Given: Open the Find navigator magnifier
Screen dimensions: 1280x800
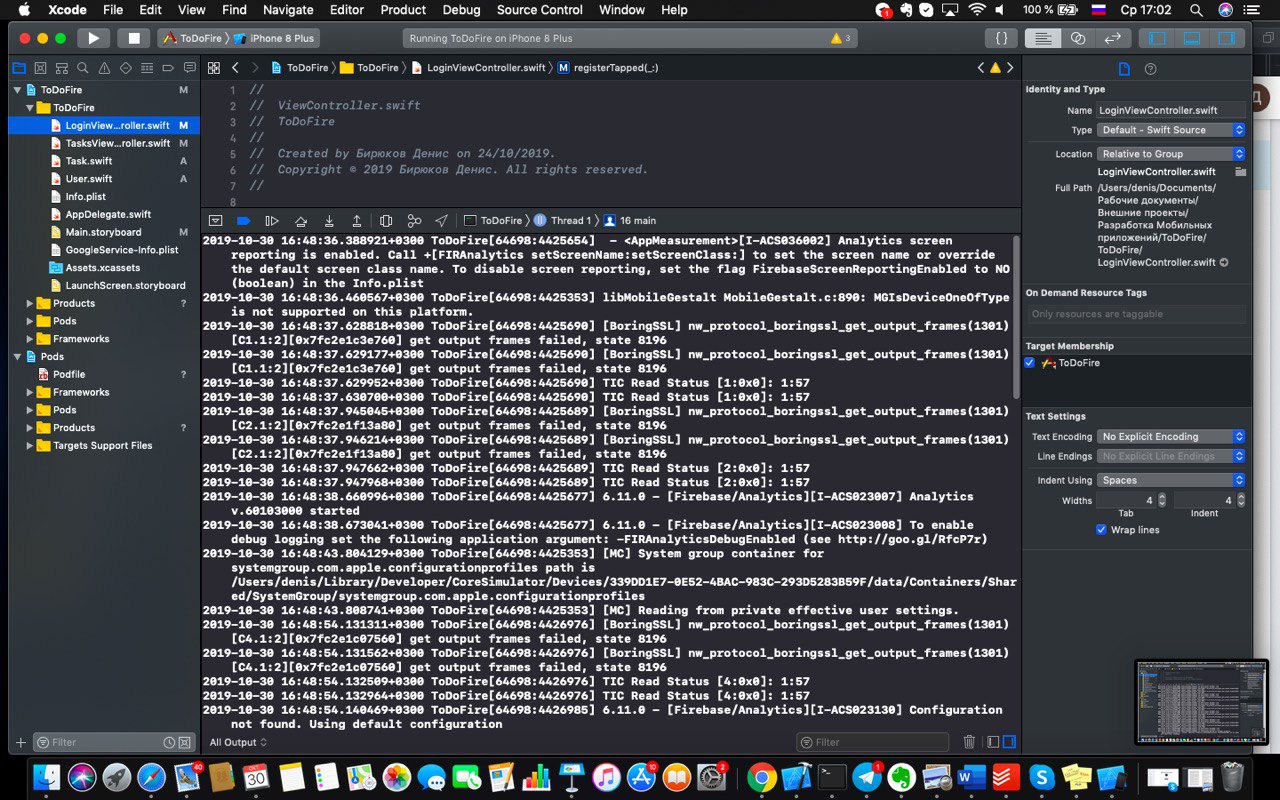Looking at the screenshot, I should coord(82,68).
